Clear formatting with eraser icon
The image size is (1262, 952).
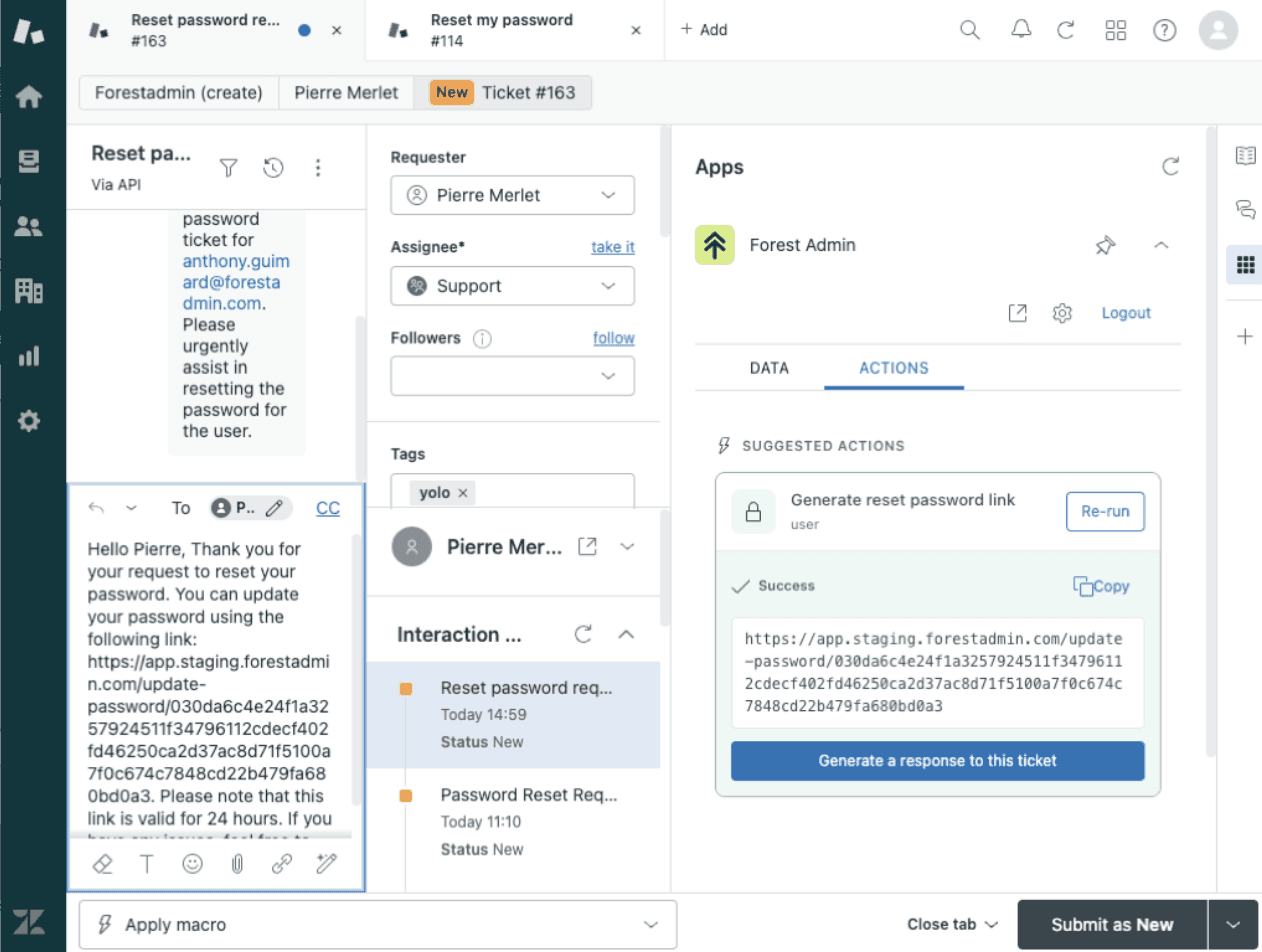coord(102,864)
